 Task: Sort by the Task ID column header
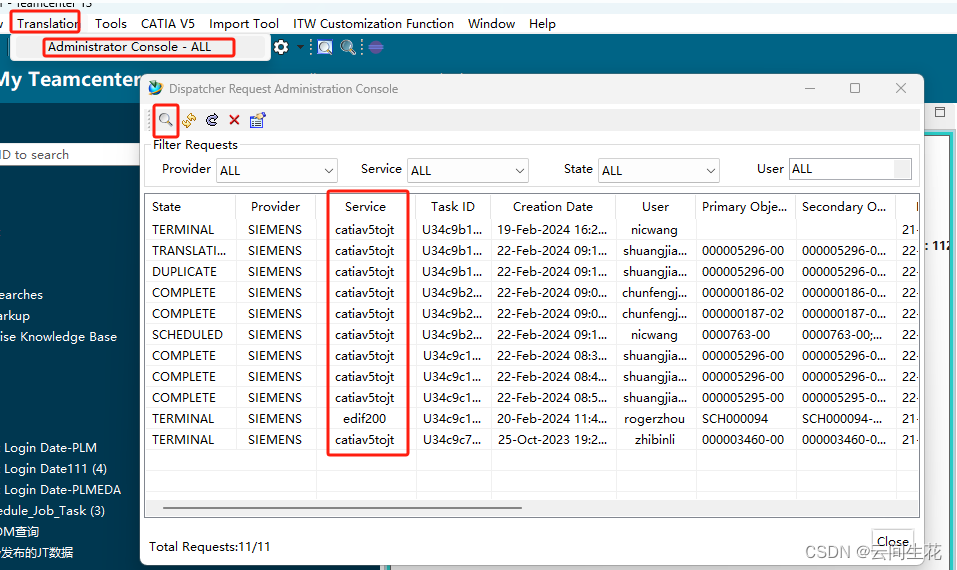[453, 206]
